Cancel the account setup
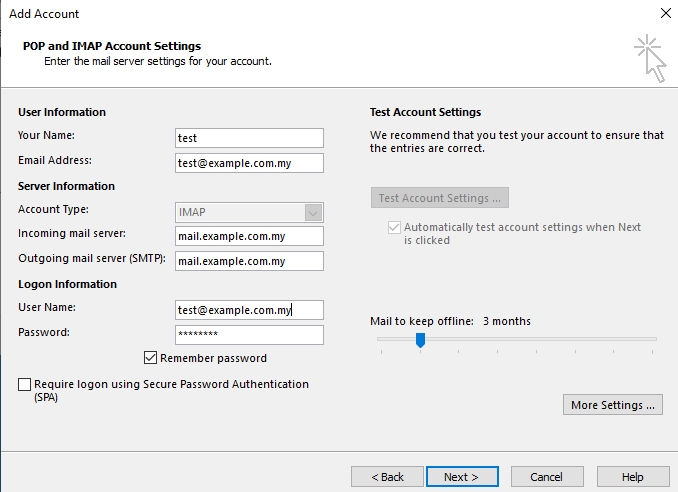 tap(547, 477)
